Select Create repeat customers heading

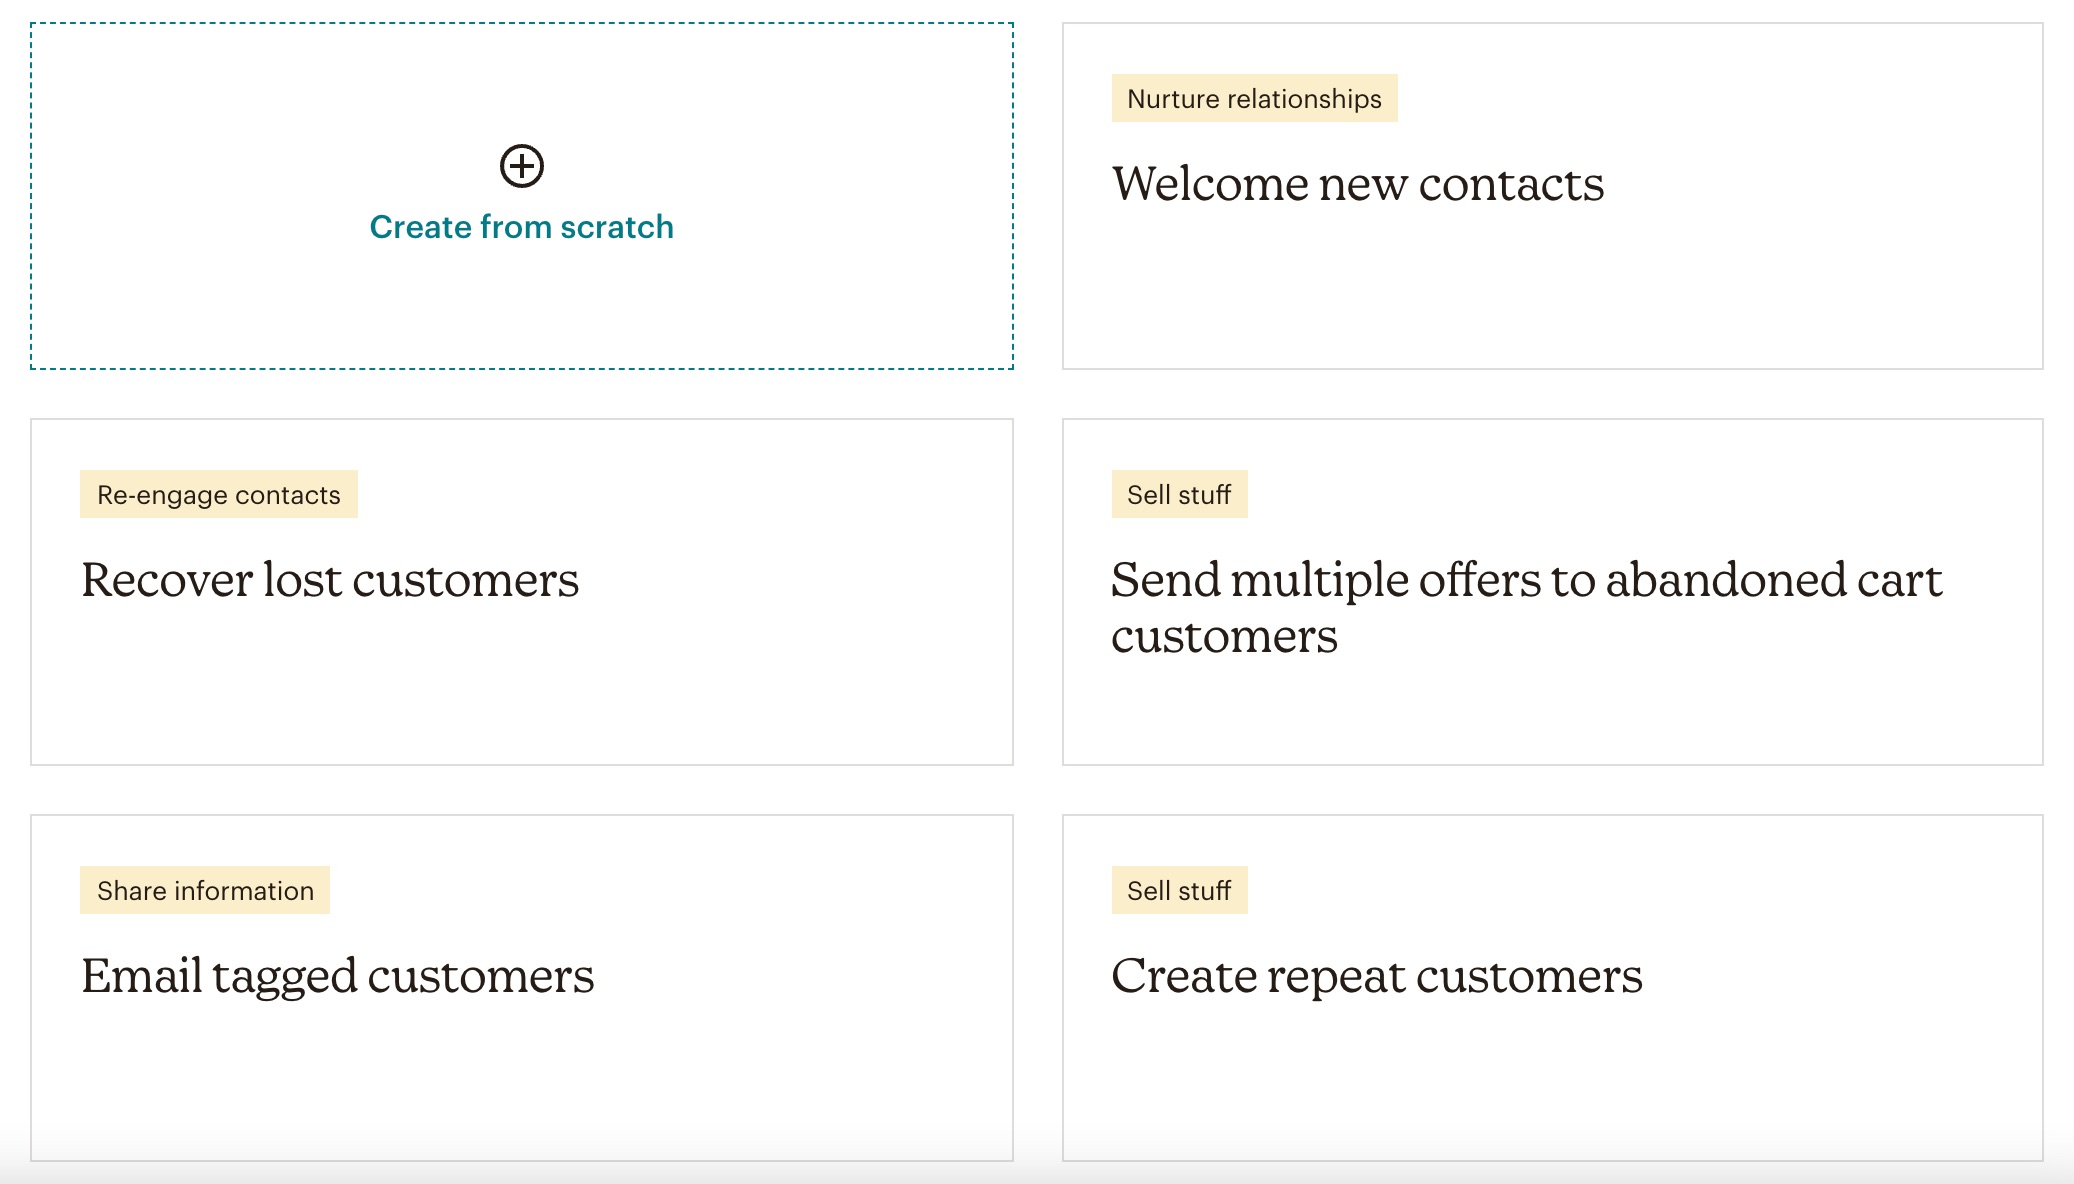(x=1376, y=976)
